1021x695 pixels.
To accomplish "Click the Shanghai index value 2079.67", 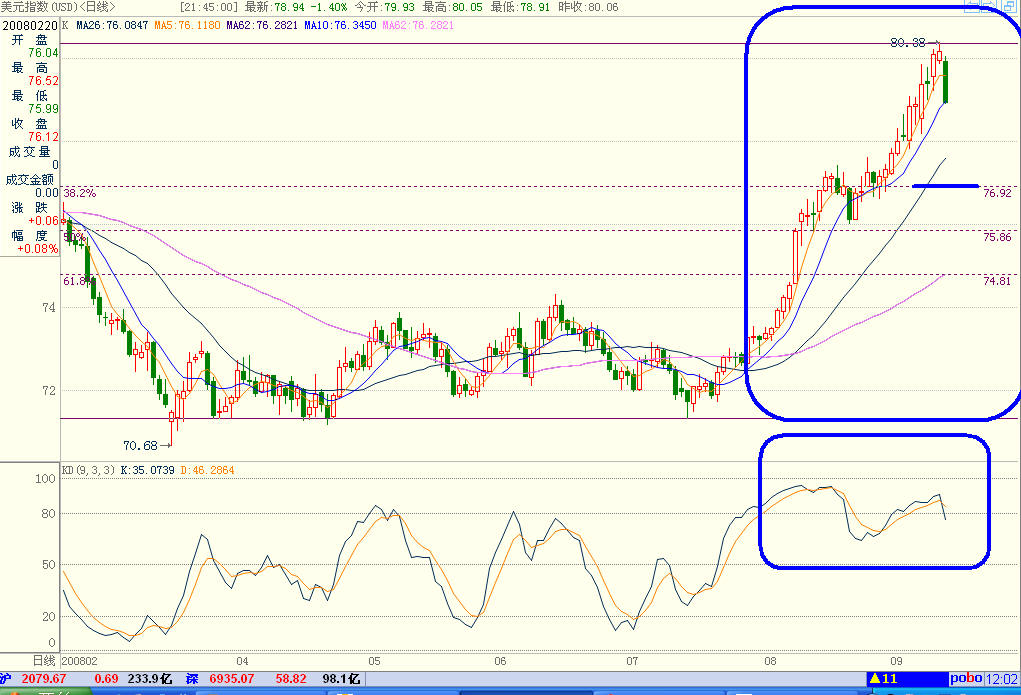I will click(44, 679).
